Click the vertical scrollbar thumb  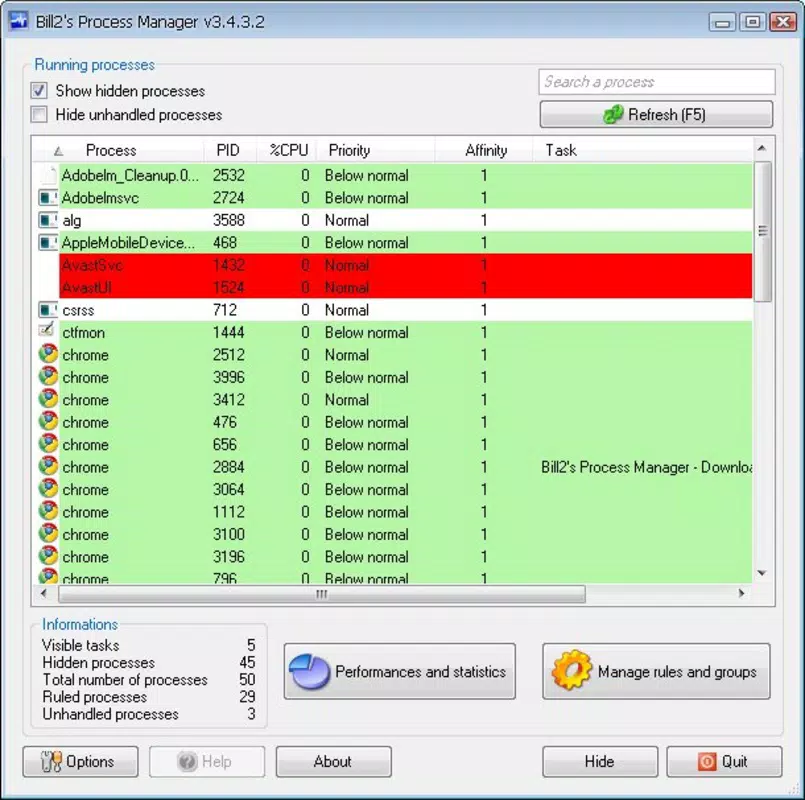click(x=763, y=231)
